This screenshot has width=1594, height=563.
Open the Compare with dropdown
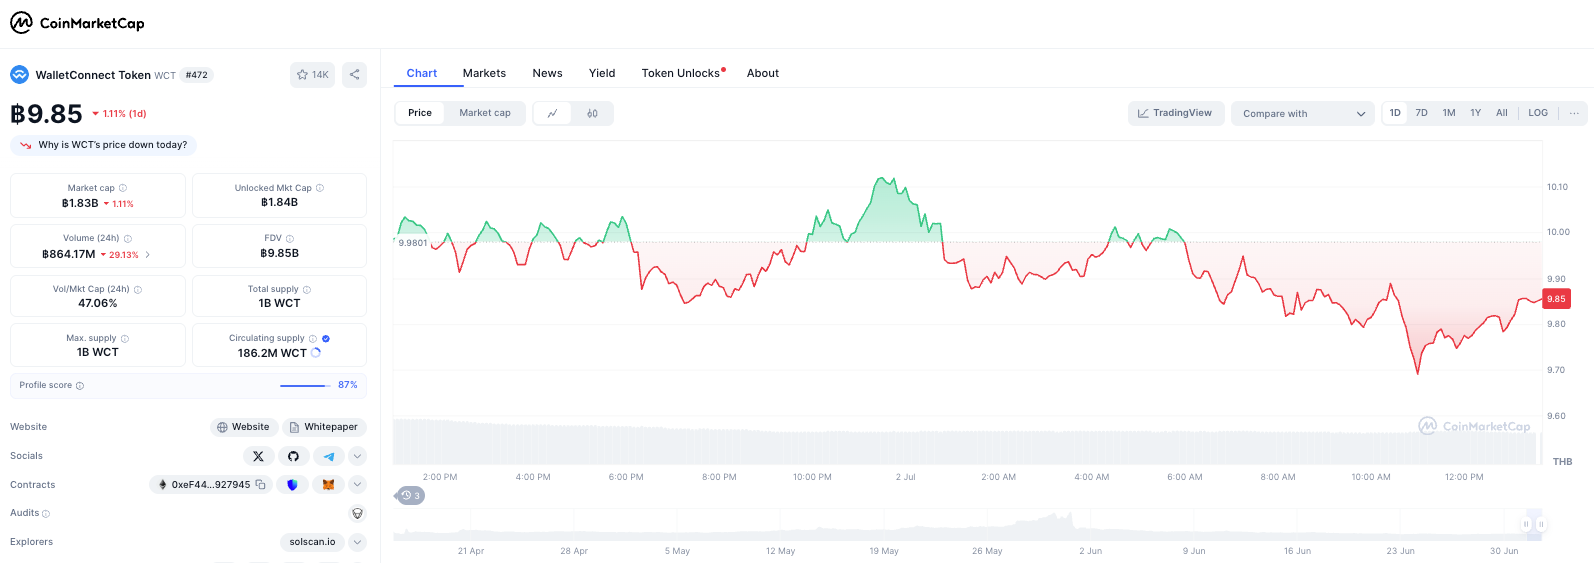pos(1303,113)
